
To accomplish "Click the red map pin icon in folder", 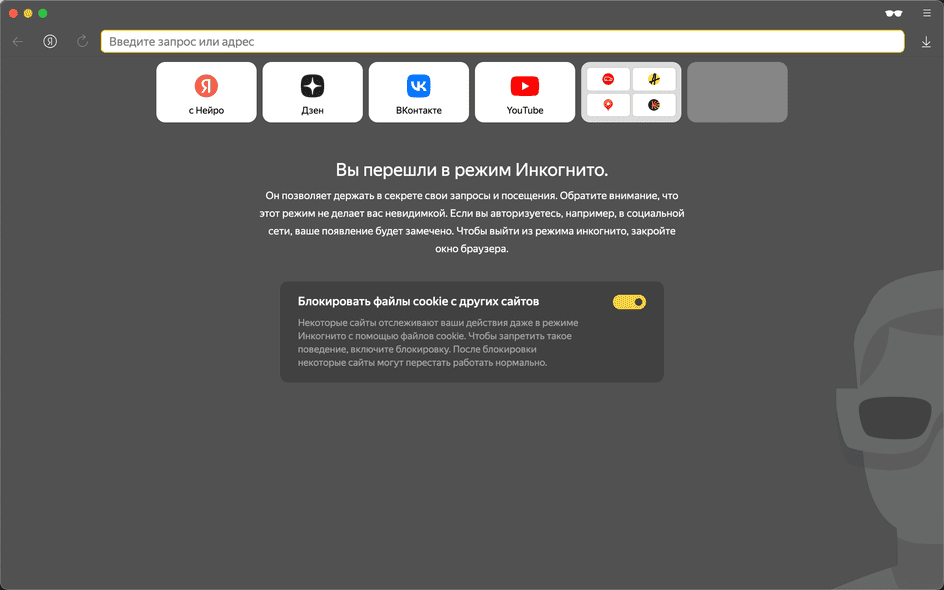I will tap(608, 105).
